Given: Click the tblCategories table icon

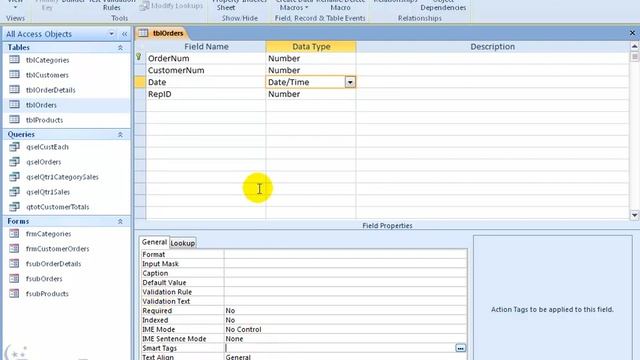Looking at the screenshot, I should pos(14,60).
